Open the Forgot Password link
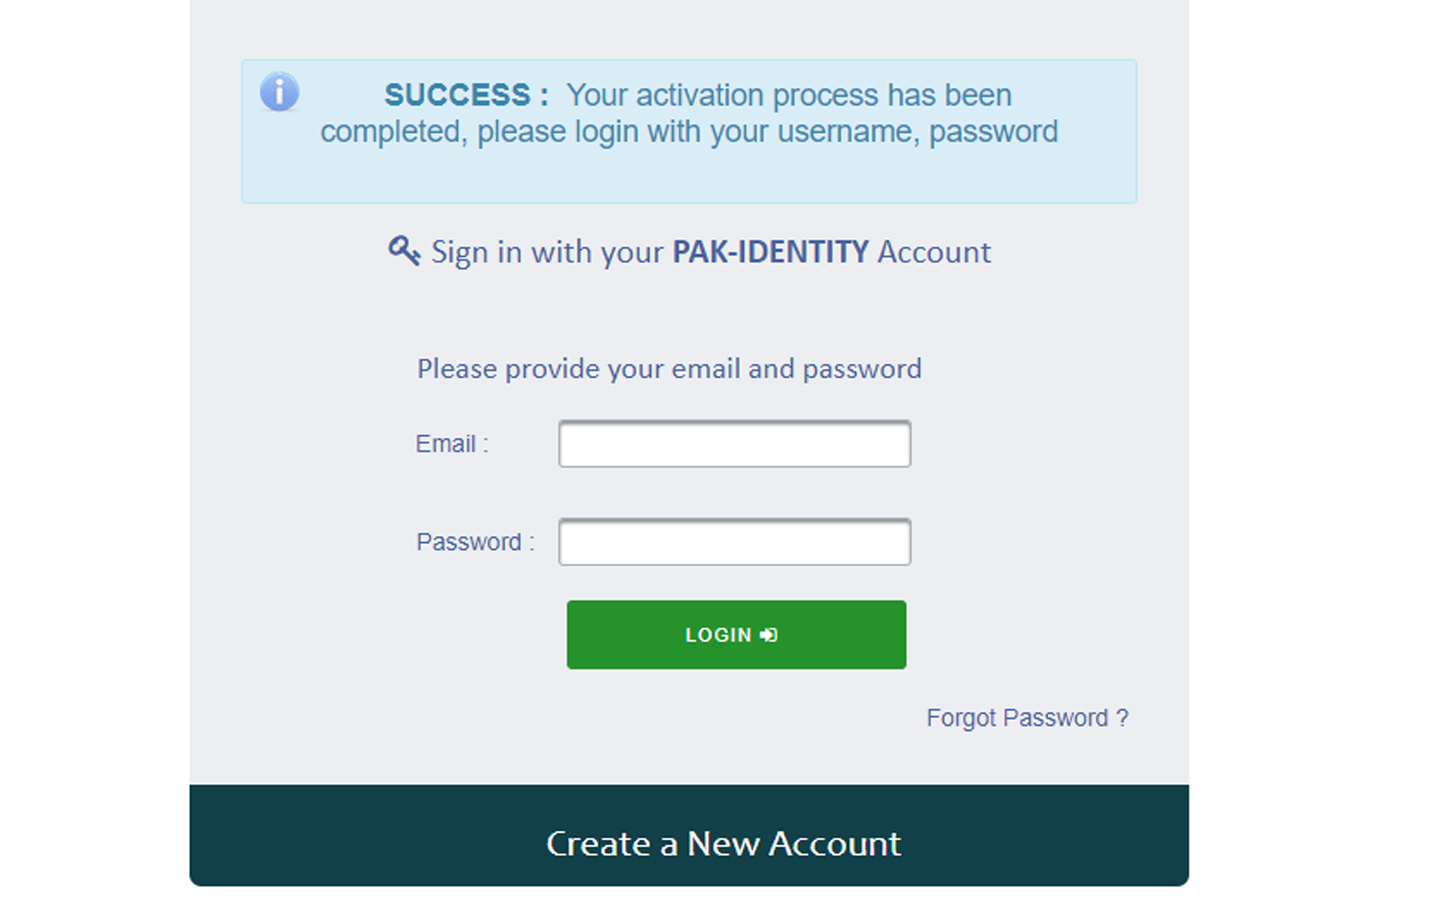 [1028, 717]
